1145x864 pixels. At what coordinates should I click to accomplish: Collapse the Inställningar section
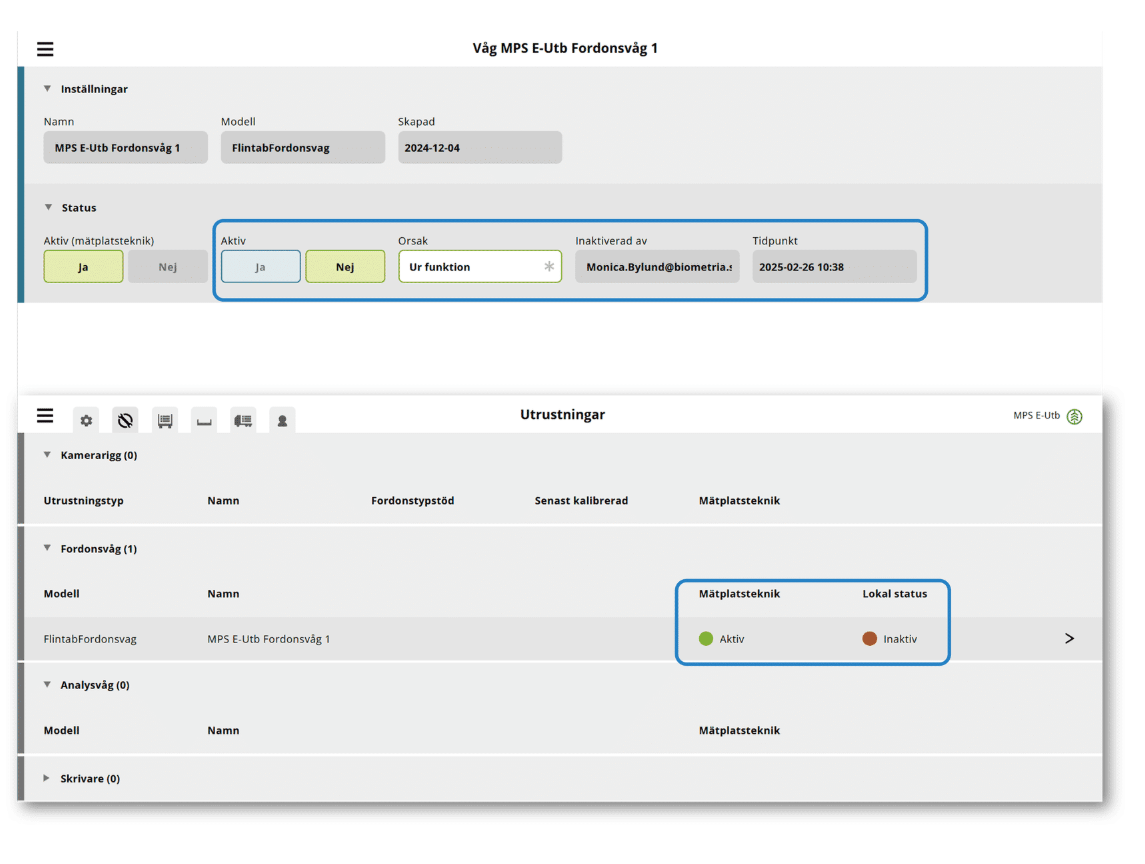(x=47, y=88)
